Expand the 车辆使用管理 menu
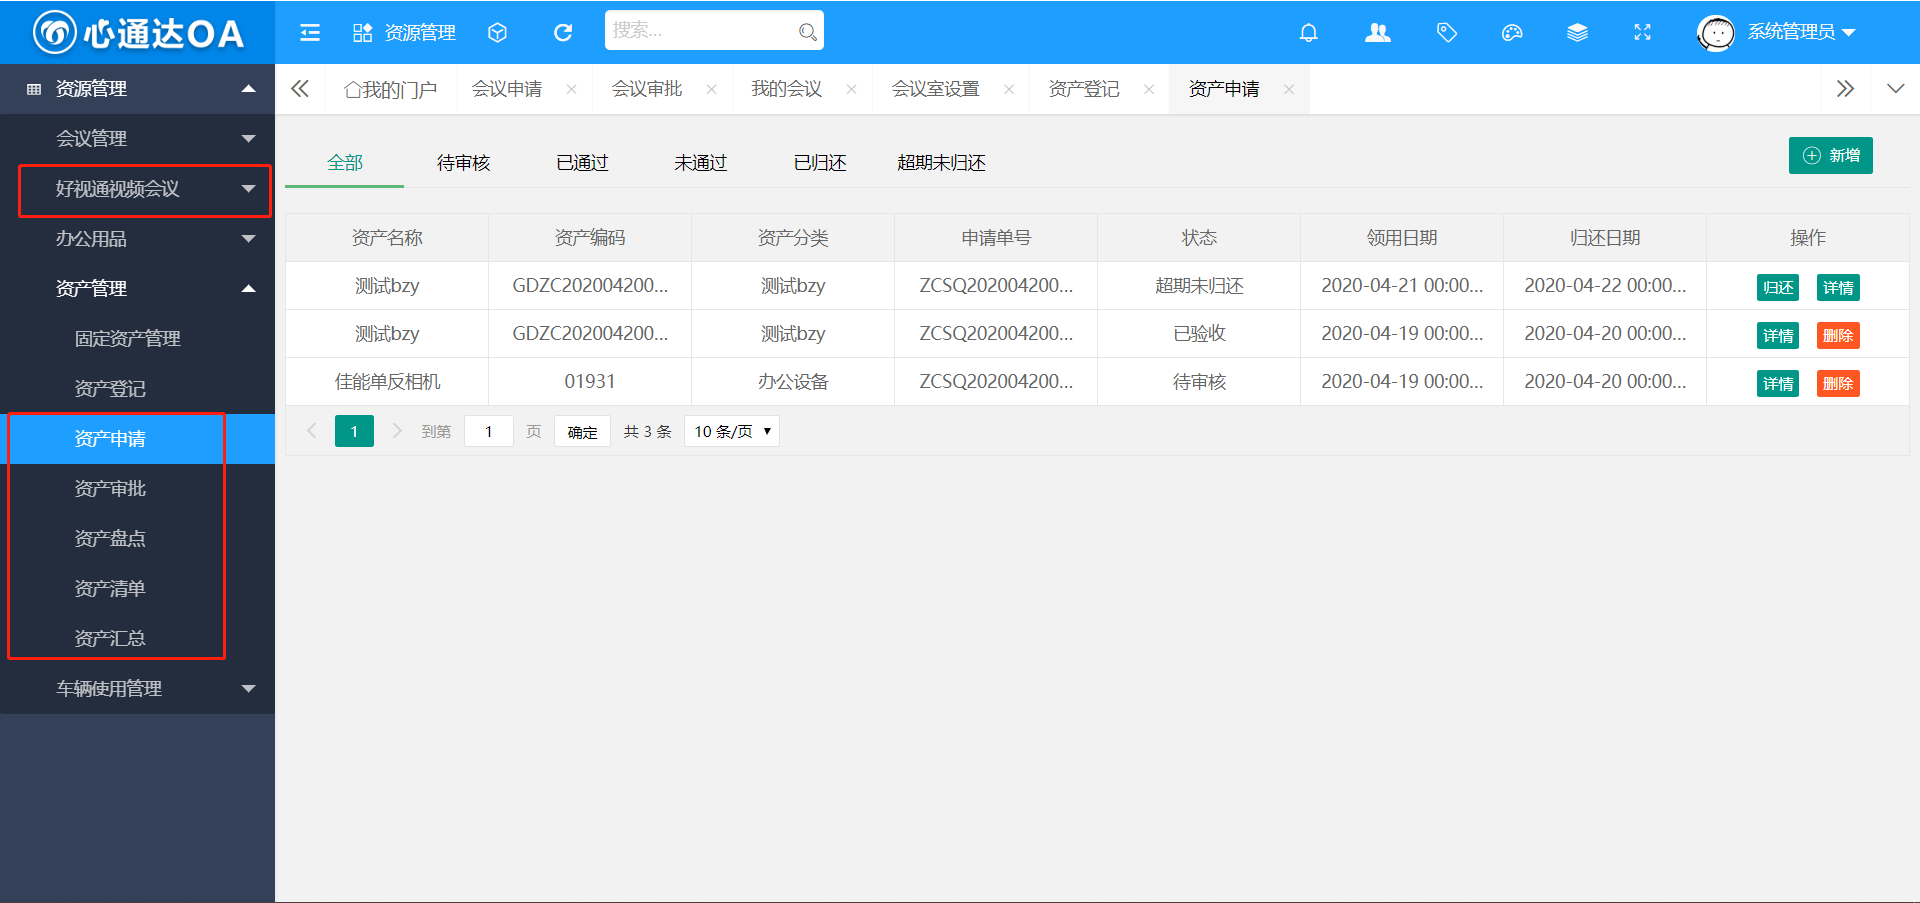 (138, 689)
